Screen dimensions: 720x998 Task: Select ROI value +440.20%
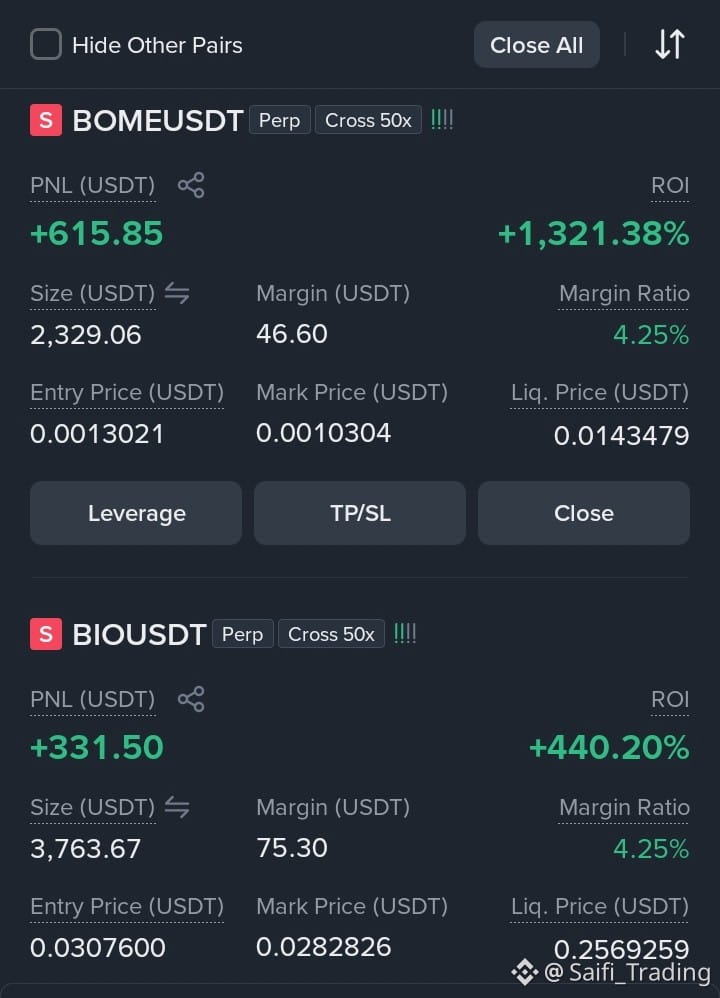[609, 747]
